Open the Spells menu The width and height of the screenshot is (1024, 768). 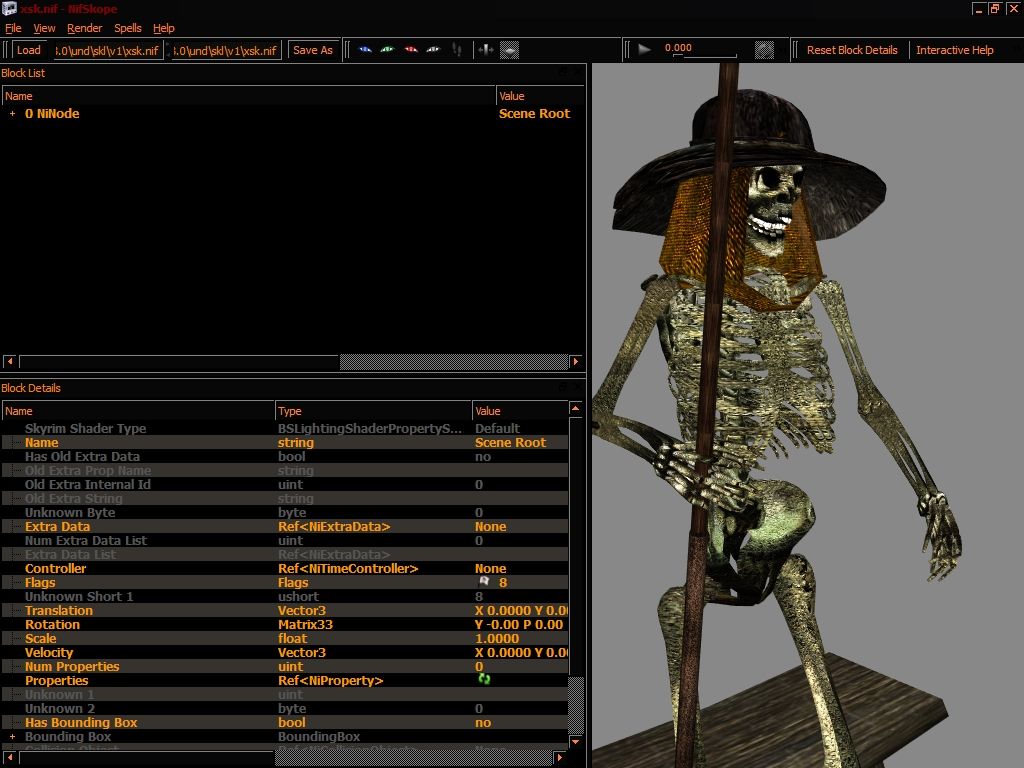(x=127, y=28)
